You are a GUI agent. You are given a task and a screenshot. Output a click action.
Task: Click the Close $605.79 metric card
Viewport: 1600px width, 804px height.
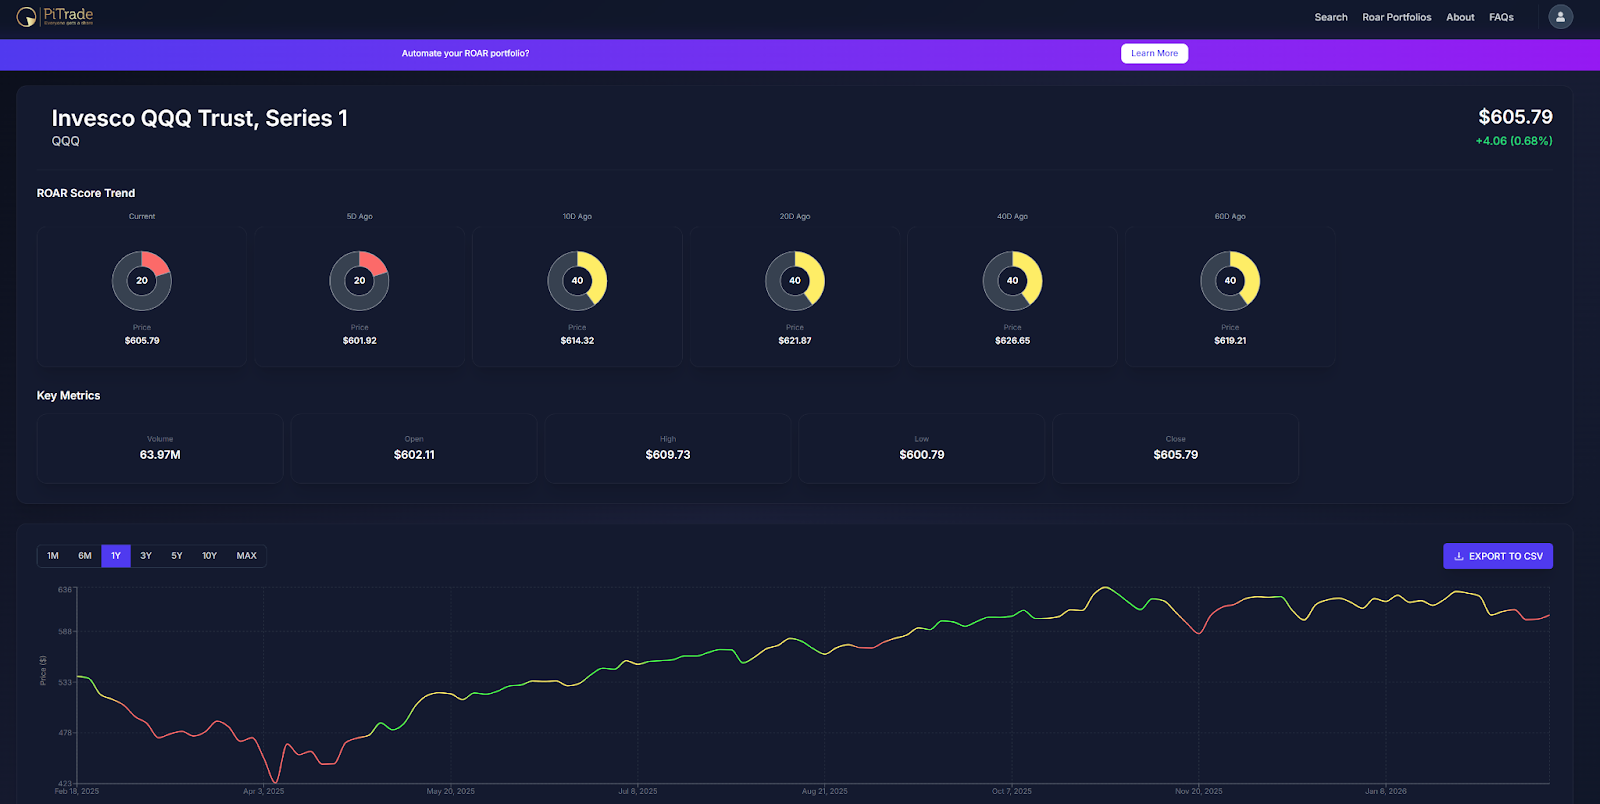(x=1176, y=448)
